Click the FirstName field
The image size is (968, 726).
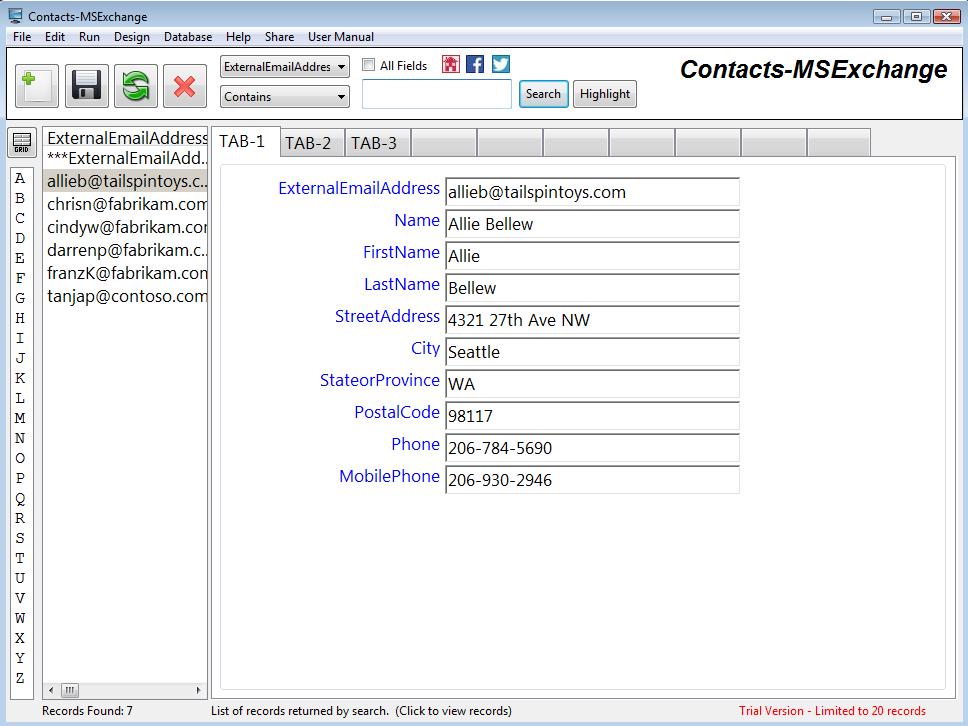592,256
